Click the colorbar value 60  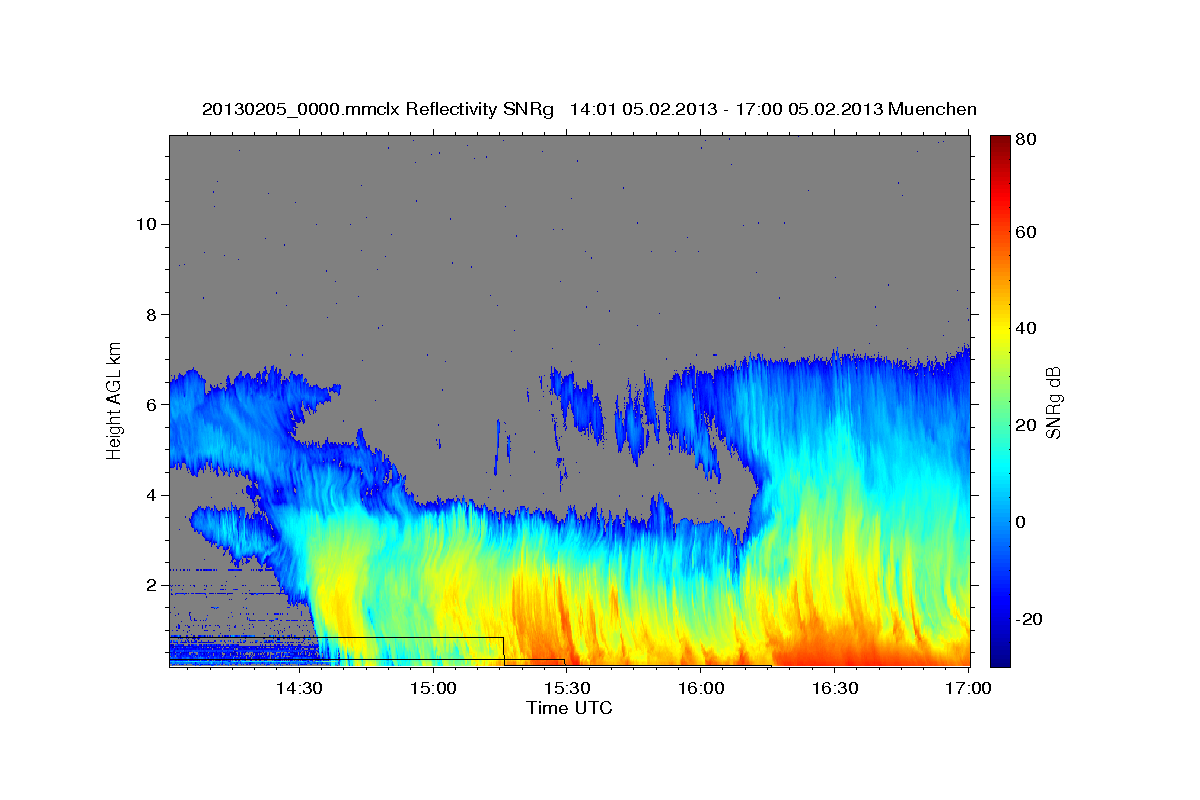click(x=1028, y=232)
